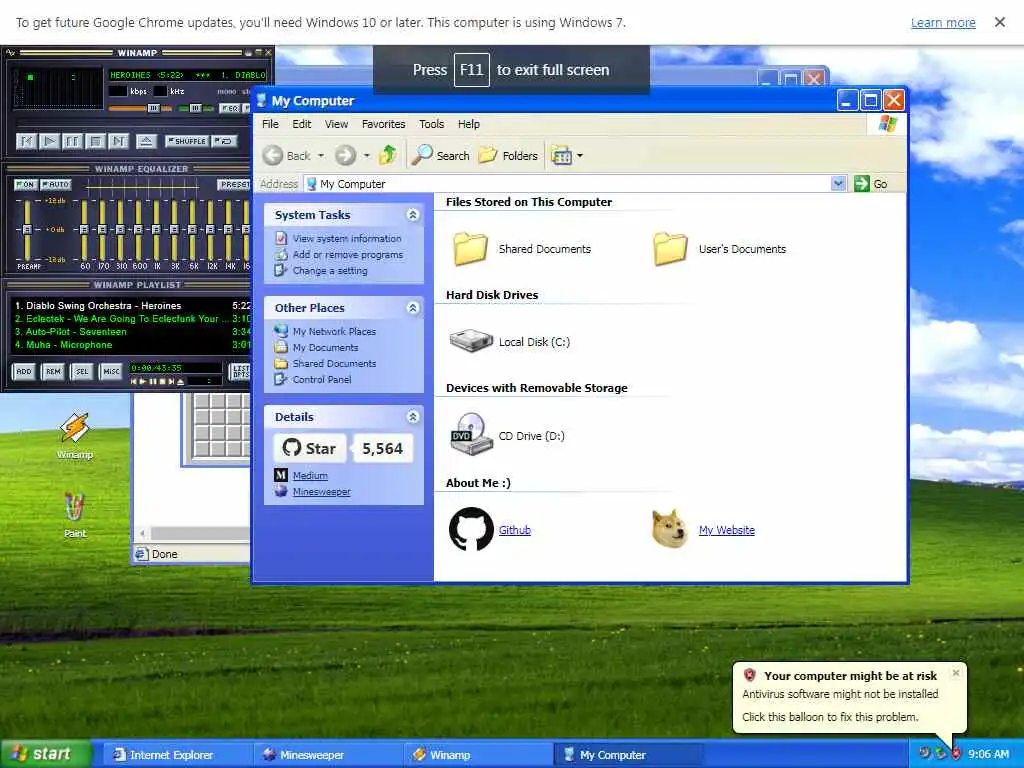The image size is (1024, 768).
Task: Click the Go button
Action: click(x=871, y=184)
